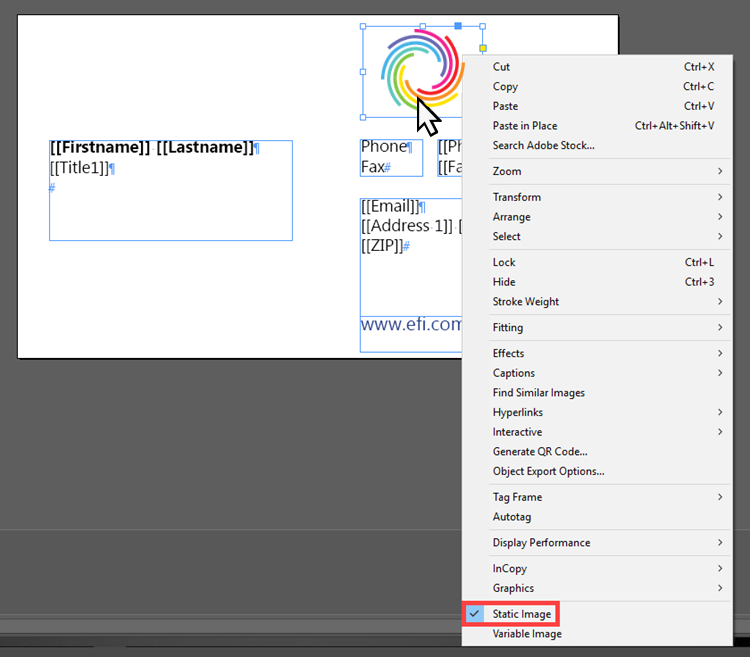750x657 pixels.
Task: Select Variable Image in context menu
Action: (x=527, y=634)
